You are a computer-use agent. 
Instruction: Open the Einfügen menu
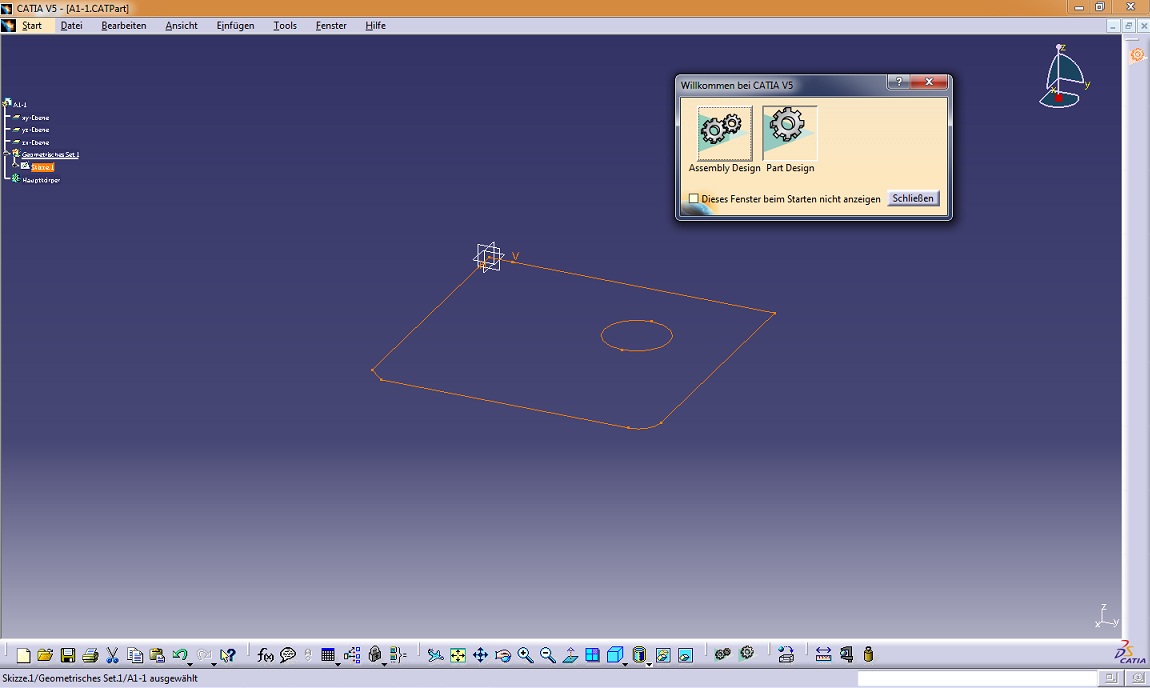tap(235, 26)
